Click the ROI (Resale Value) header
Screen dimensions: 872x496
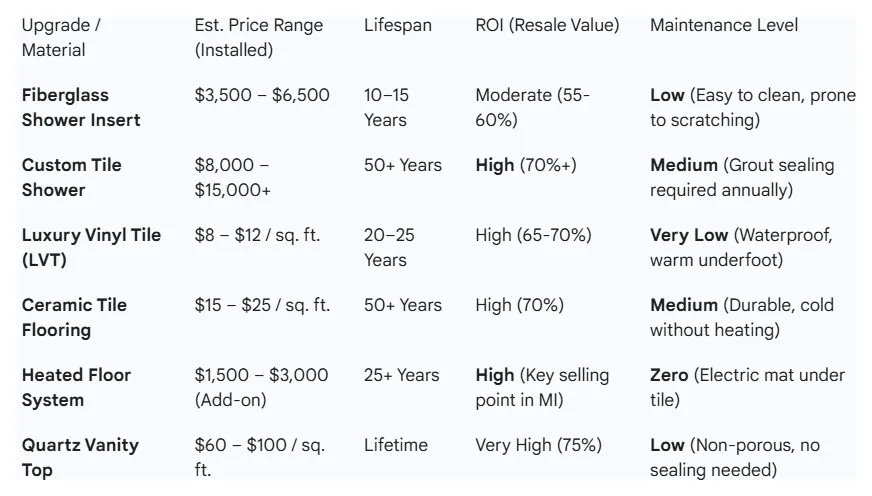pos(547,25)
